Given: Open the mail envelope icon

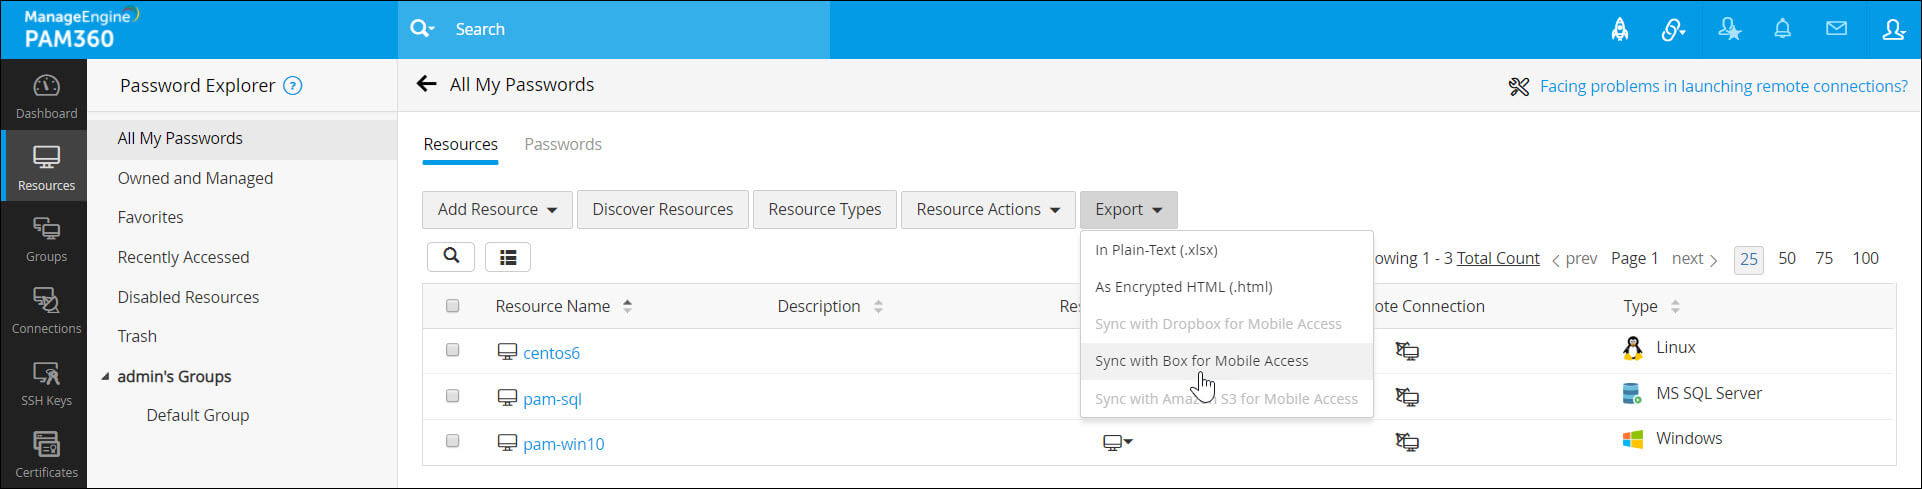Looking at the screenshot, I should 1836,29.
